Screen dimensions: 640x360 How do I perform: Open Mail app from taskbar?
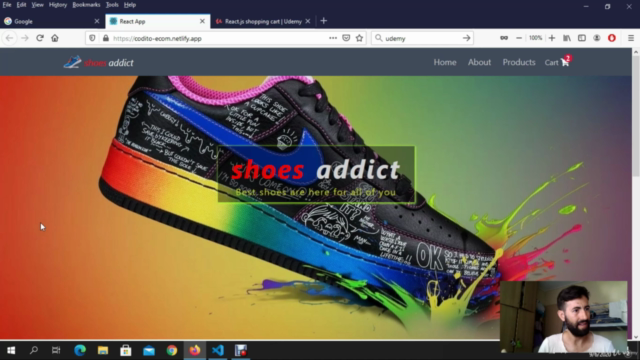(149, 350)
